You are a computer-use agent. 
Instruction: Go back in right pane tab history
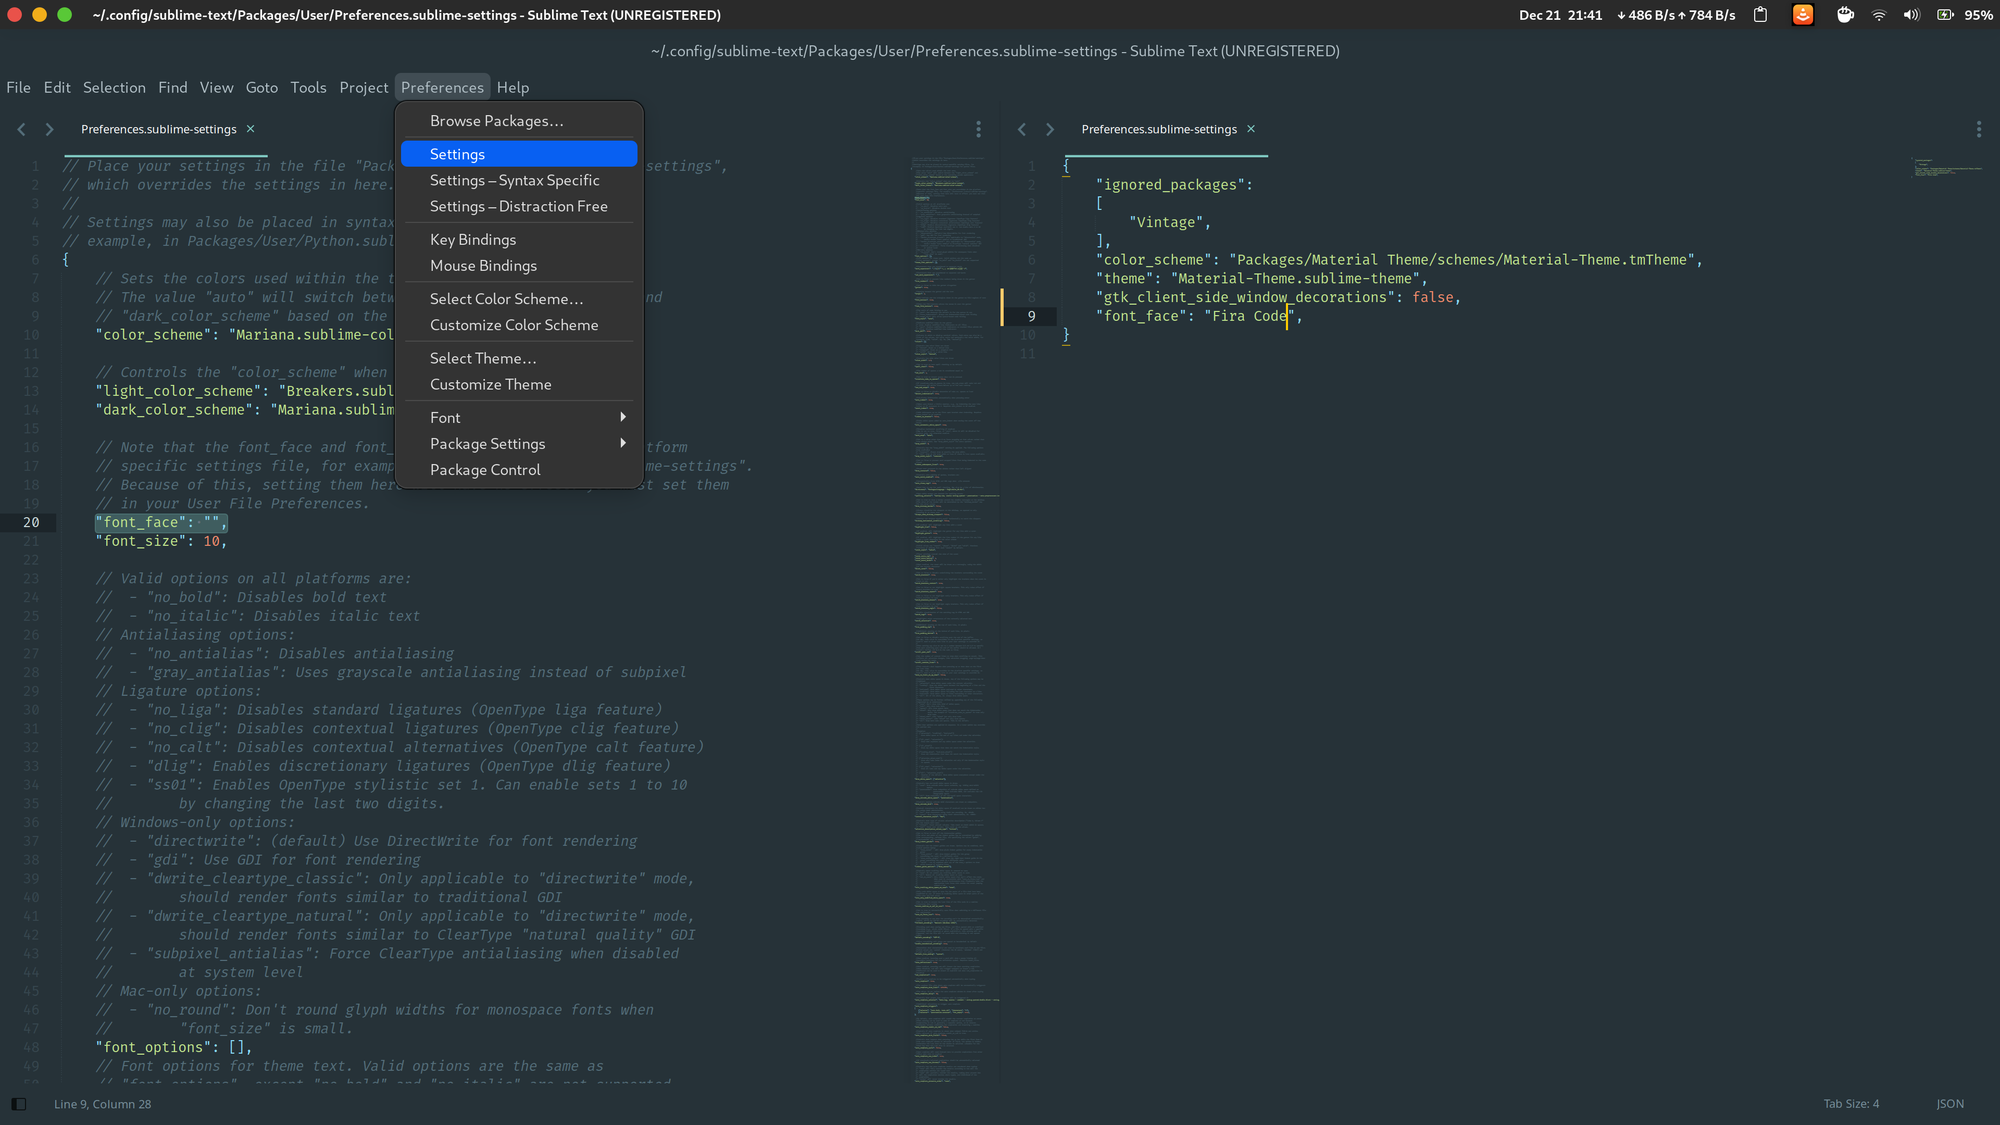coord(1021,129)
